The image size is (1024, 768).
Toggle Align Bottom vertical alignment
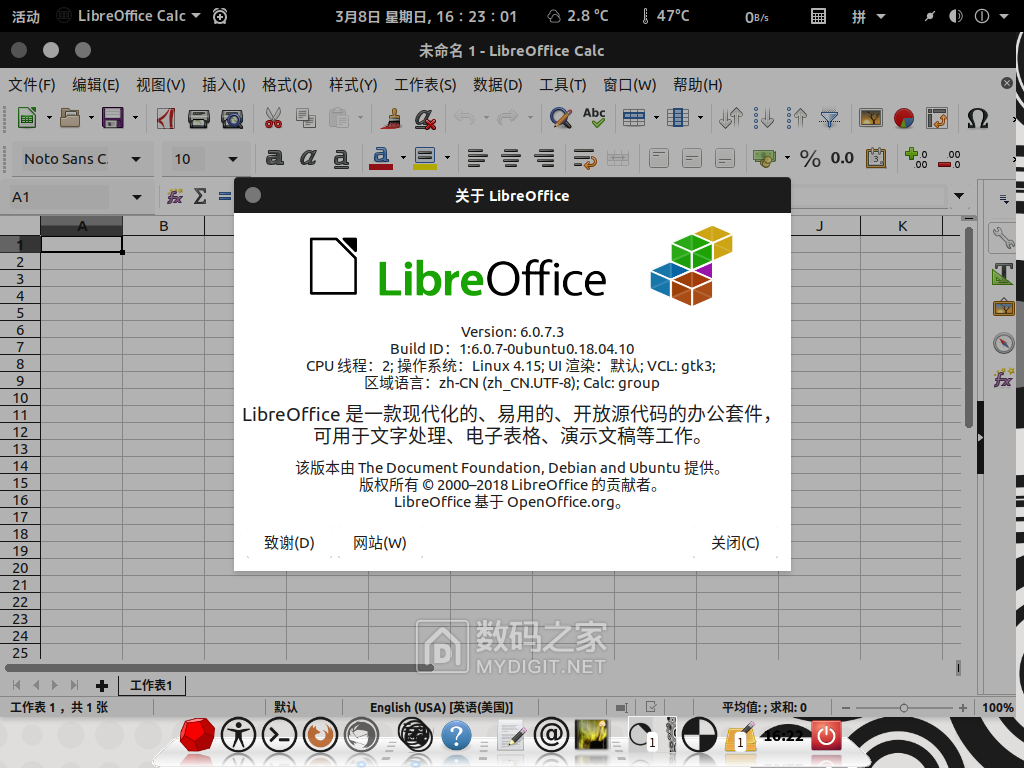click(x=725, y=158)
